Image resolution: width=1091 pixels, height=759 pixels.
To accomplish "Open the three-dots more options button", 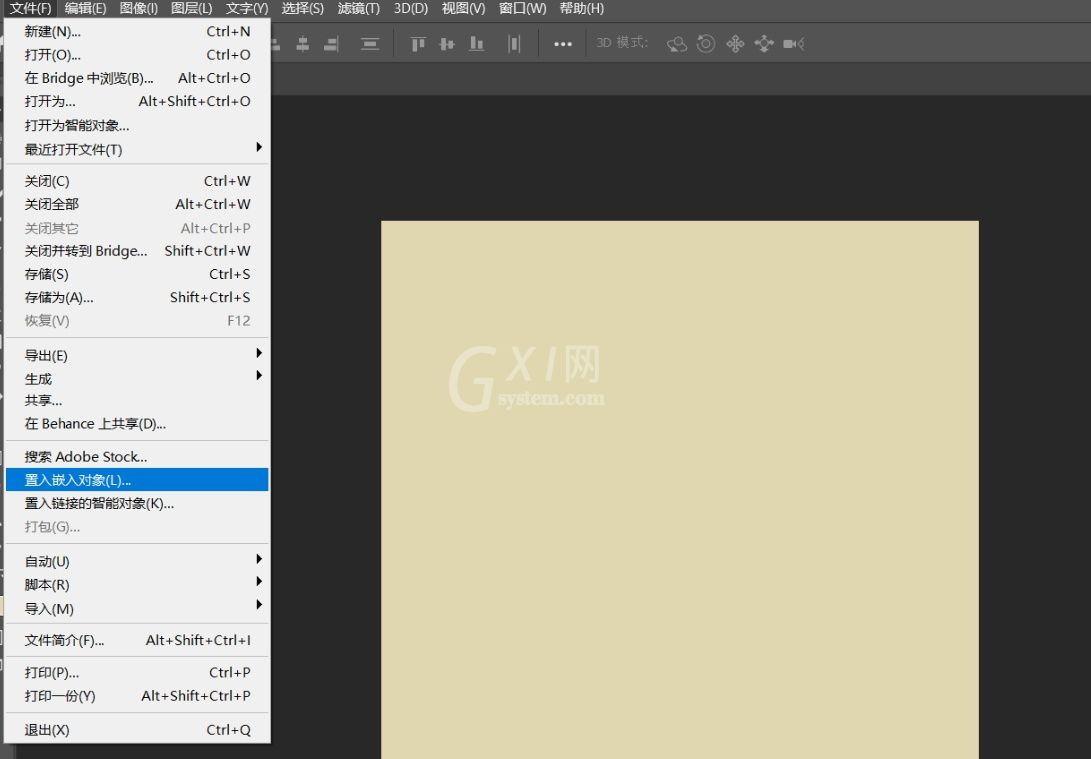I will (x=563, y=44).
